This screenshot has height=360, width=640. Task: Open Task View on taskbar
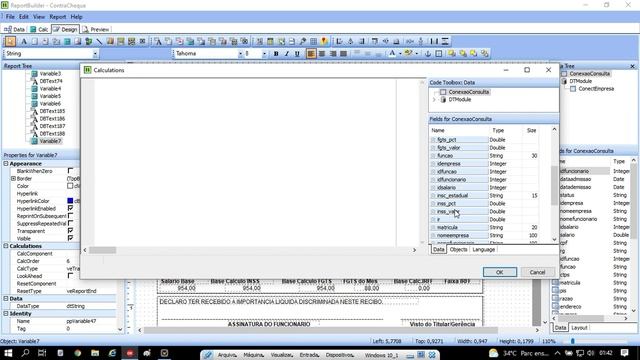point(42,353)
